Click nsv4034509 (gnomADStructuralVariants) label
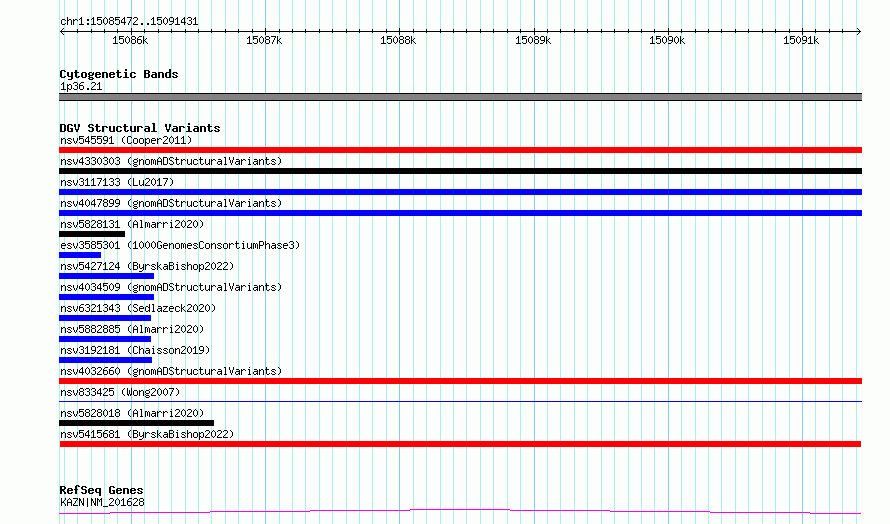 point(171,287)
